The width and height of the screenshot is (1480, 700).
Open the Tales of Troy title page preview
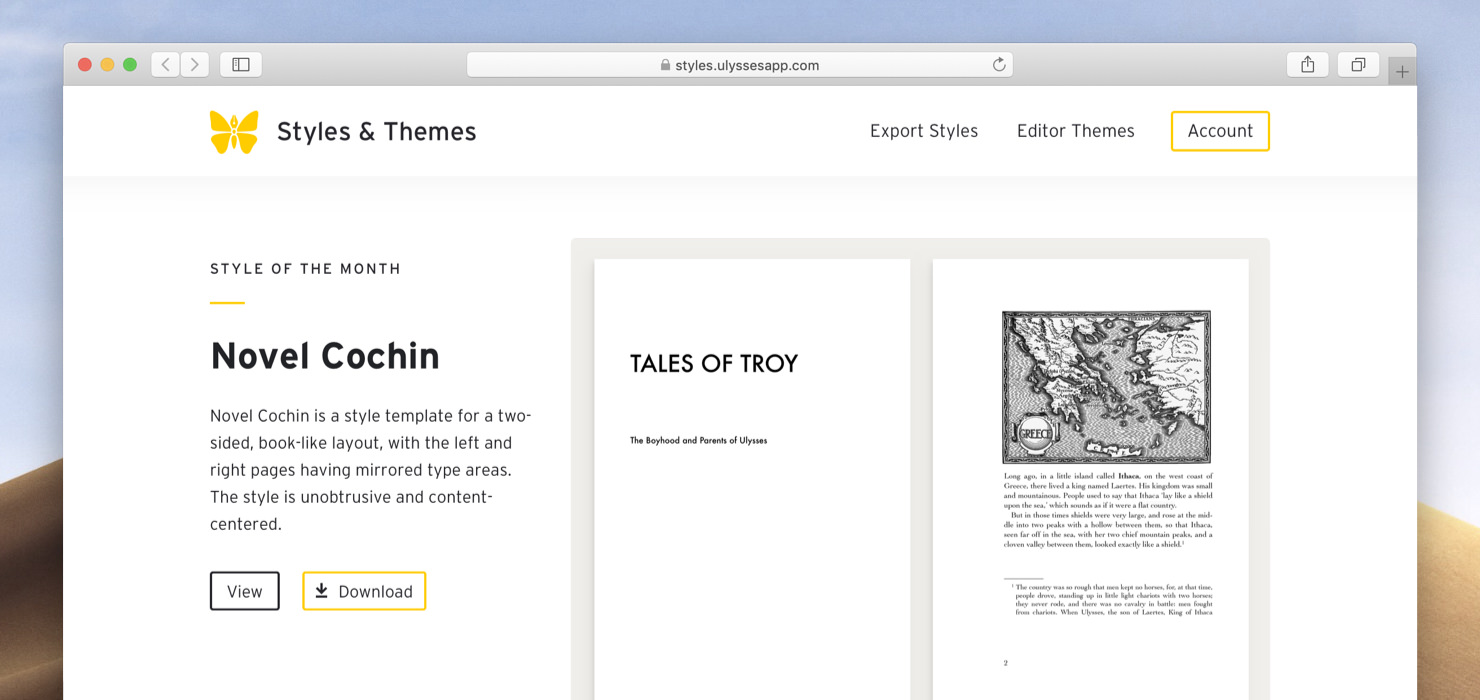coord(752,480)
